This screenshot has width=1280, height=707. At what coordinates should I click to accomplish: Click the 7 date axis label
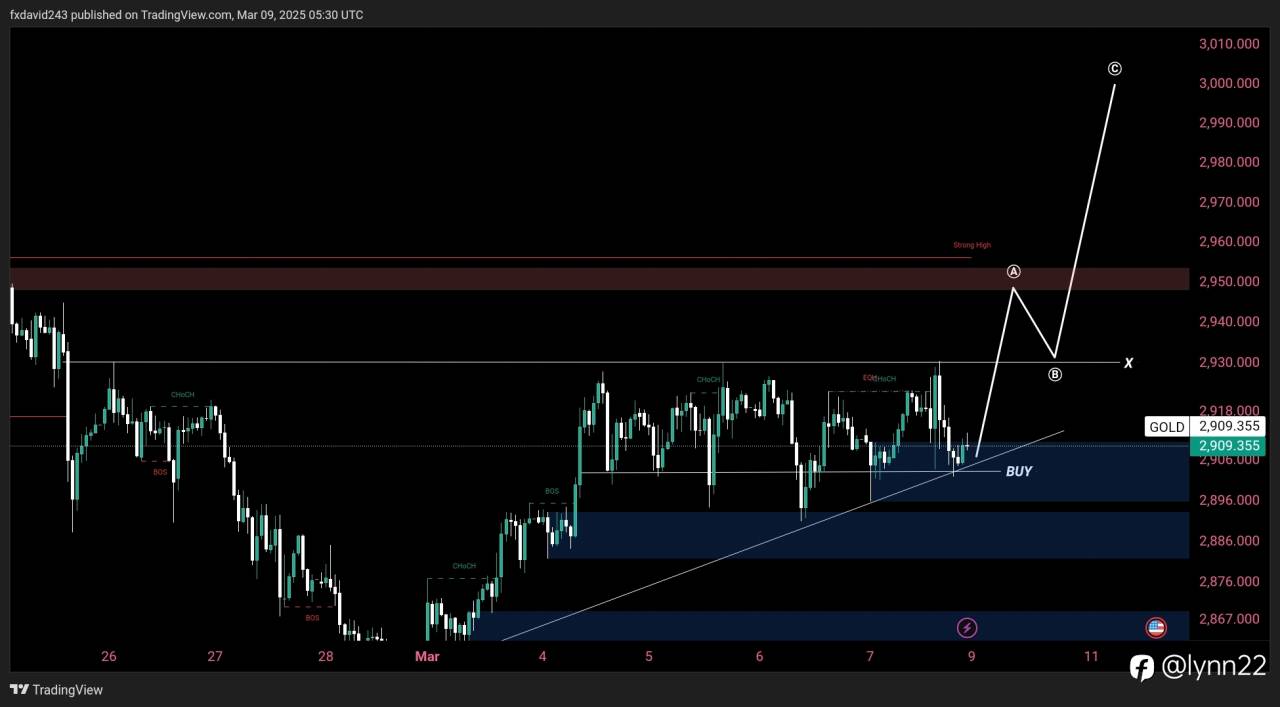point(870,657)
